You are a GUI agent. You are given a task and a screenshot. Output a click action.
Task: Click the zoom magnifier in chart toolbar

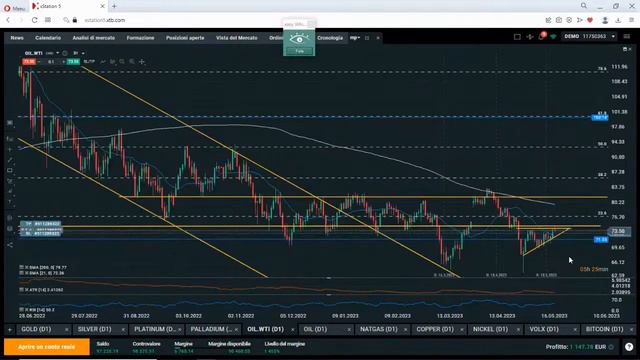point(132,62)
